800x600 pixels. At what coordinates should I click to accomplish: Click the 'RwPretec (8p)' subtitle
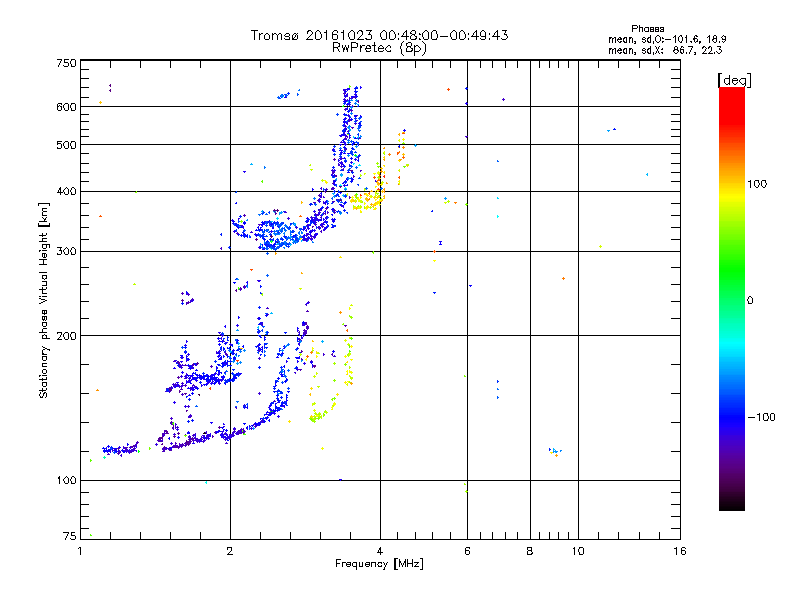[x=379, y=48]
